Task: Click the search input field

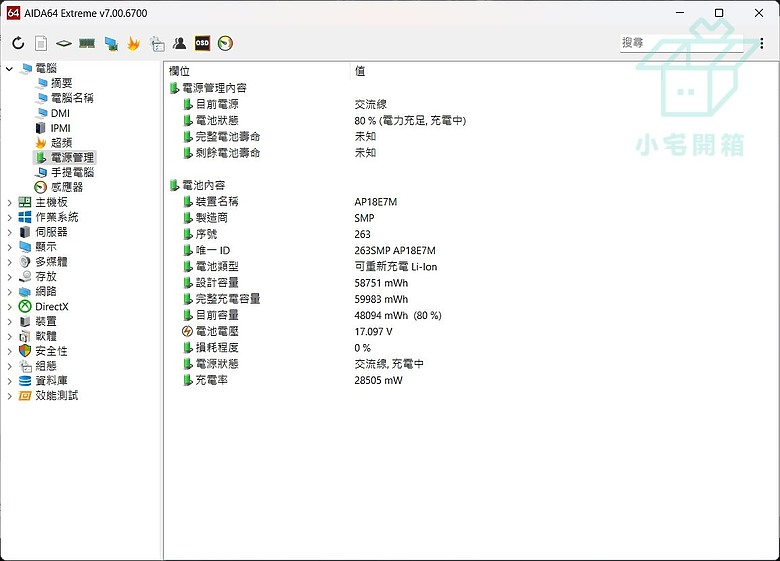Action: pyautogui.click(x=682, y=43)
